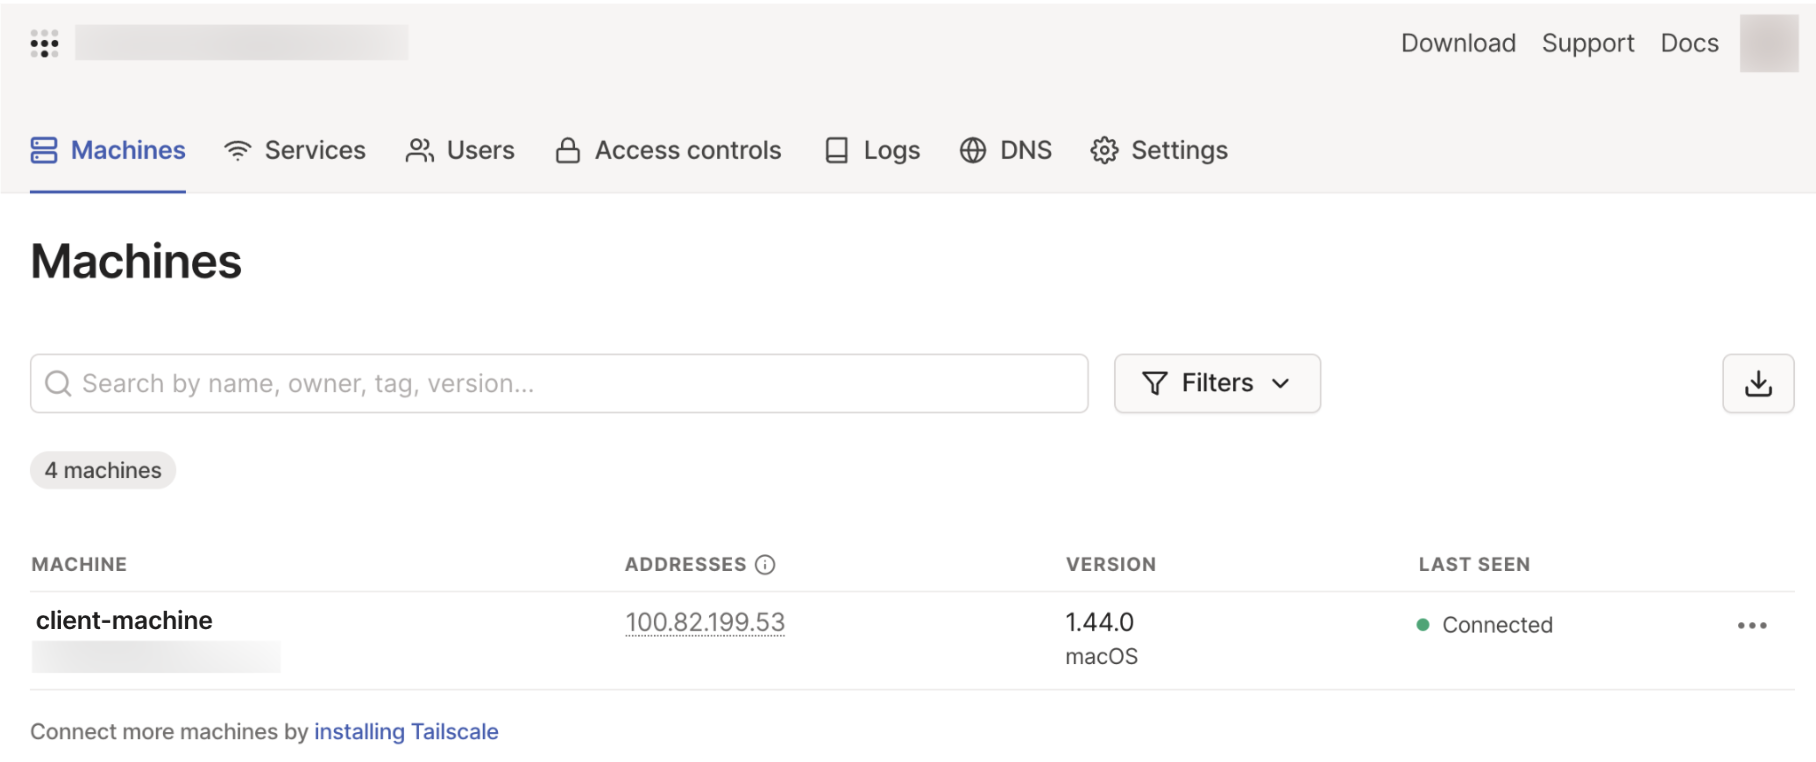Go to Access controls tab
This screenshot has width=1816, height=762.
(668, 151)
